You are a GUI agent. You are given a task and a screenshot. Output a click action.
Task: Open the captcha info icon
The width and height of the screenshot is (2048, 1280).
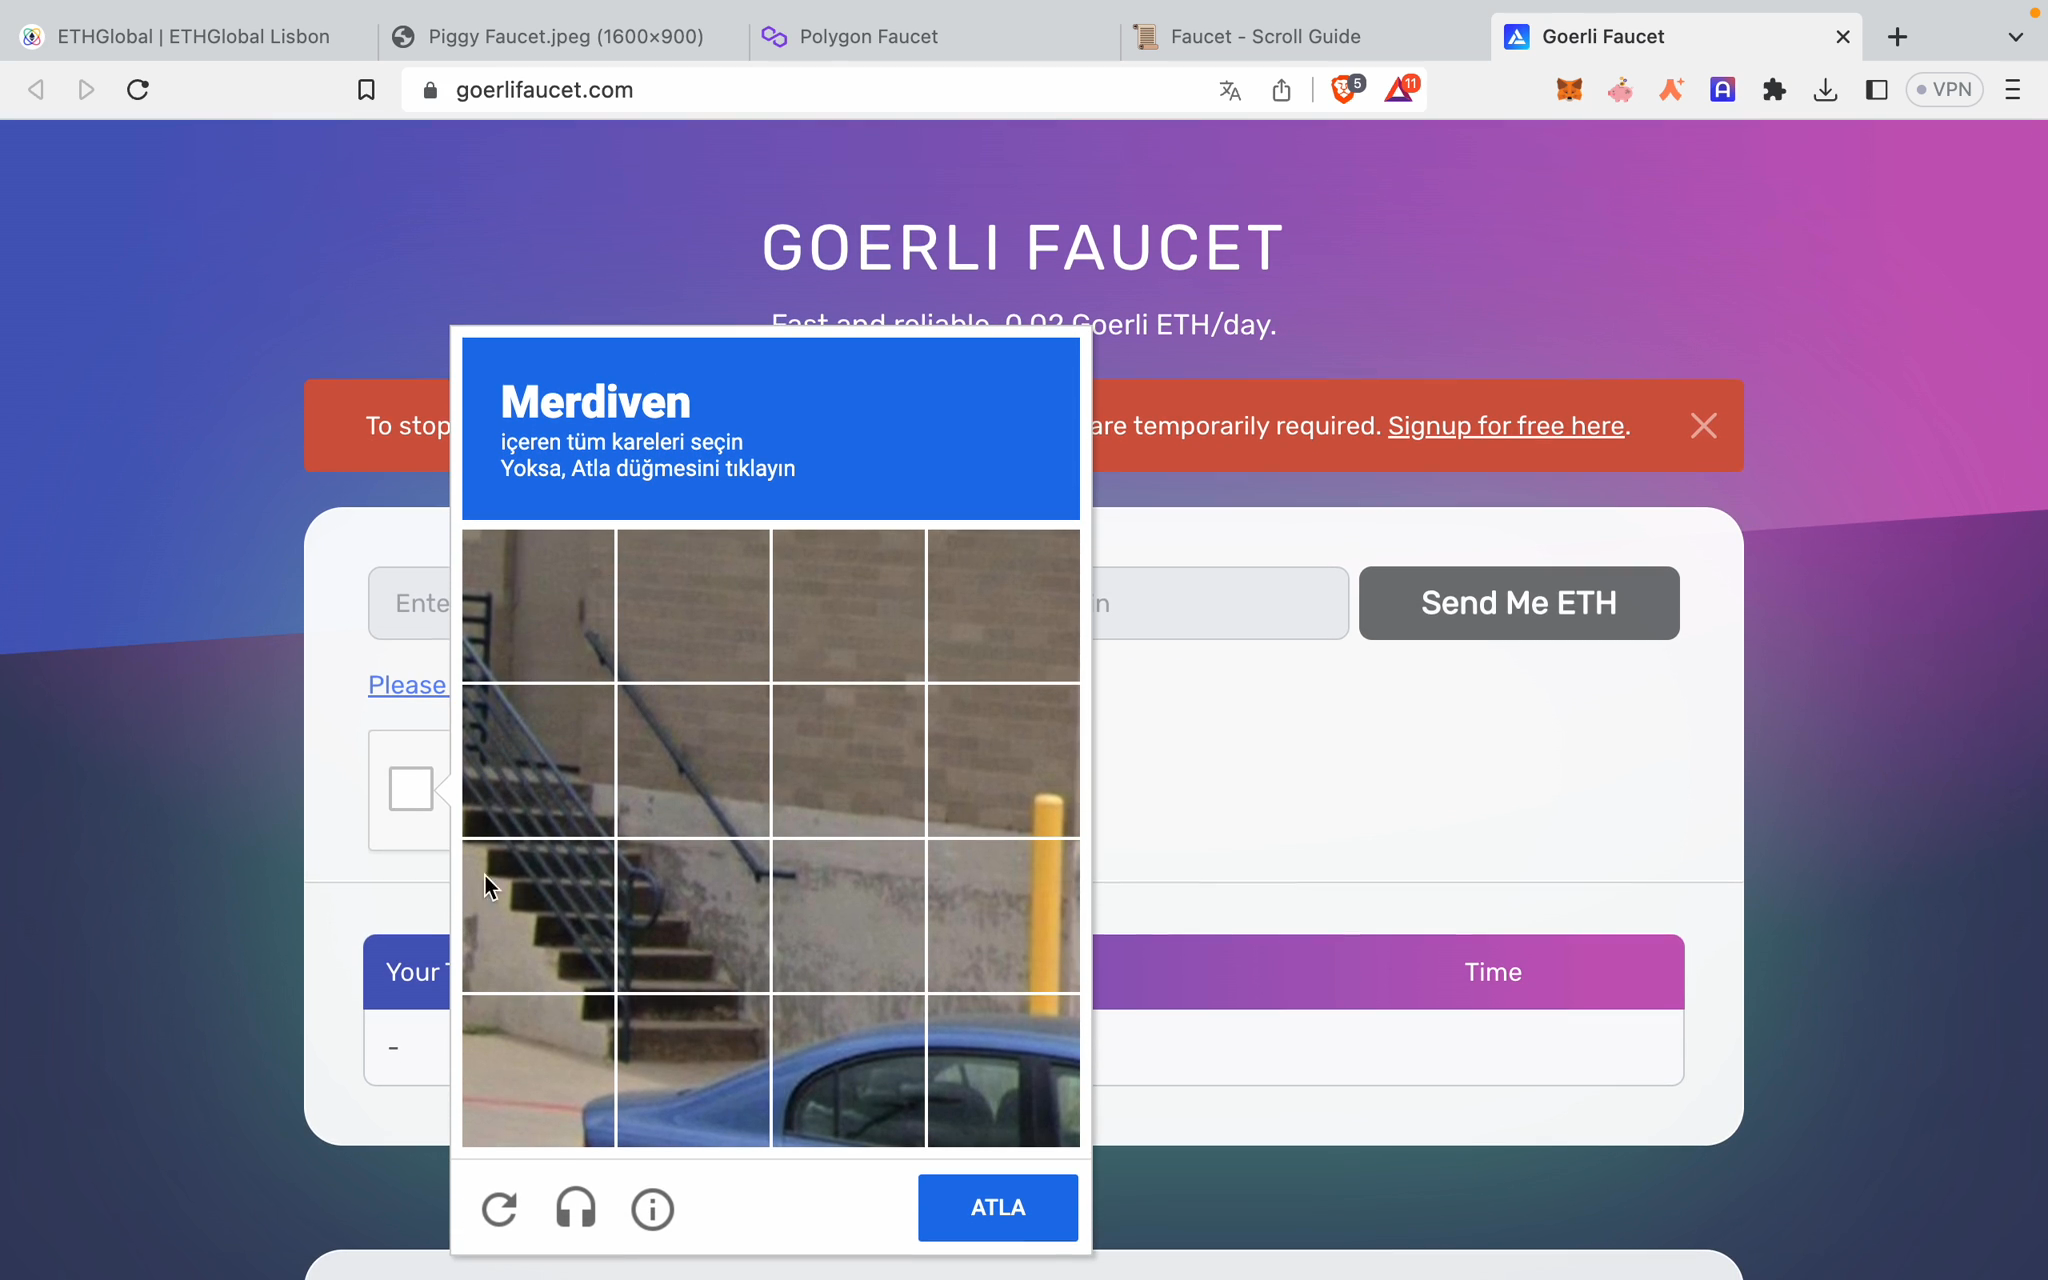click(x=652, y=1209)
